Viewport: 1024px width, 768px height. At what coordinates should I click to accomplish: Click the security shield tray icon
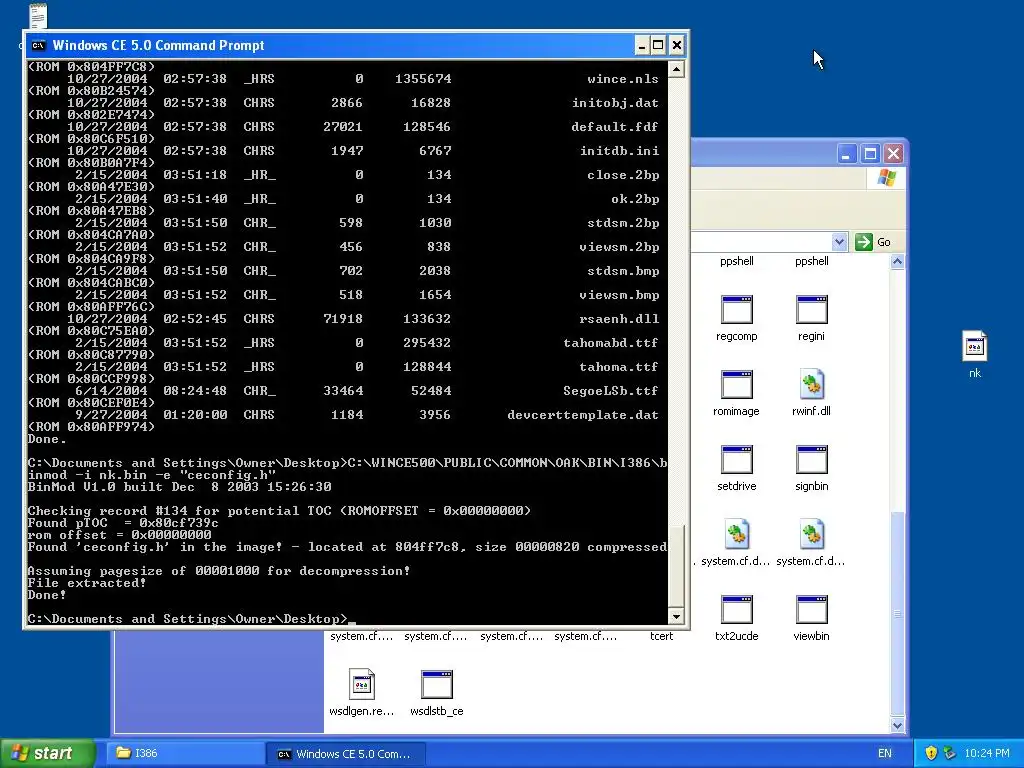931,753
